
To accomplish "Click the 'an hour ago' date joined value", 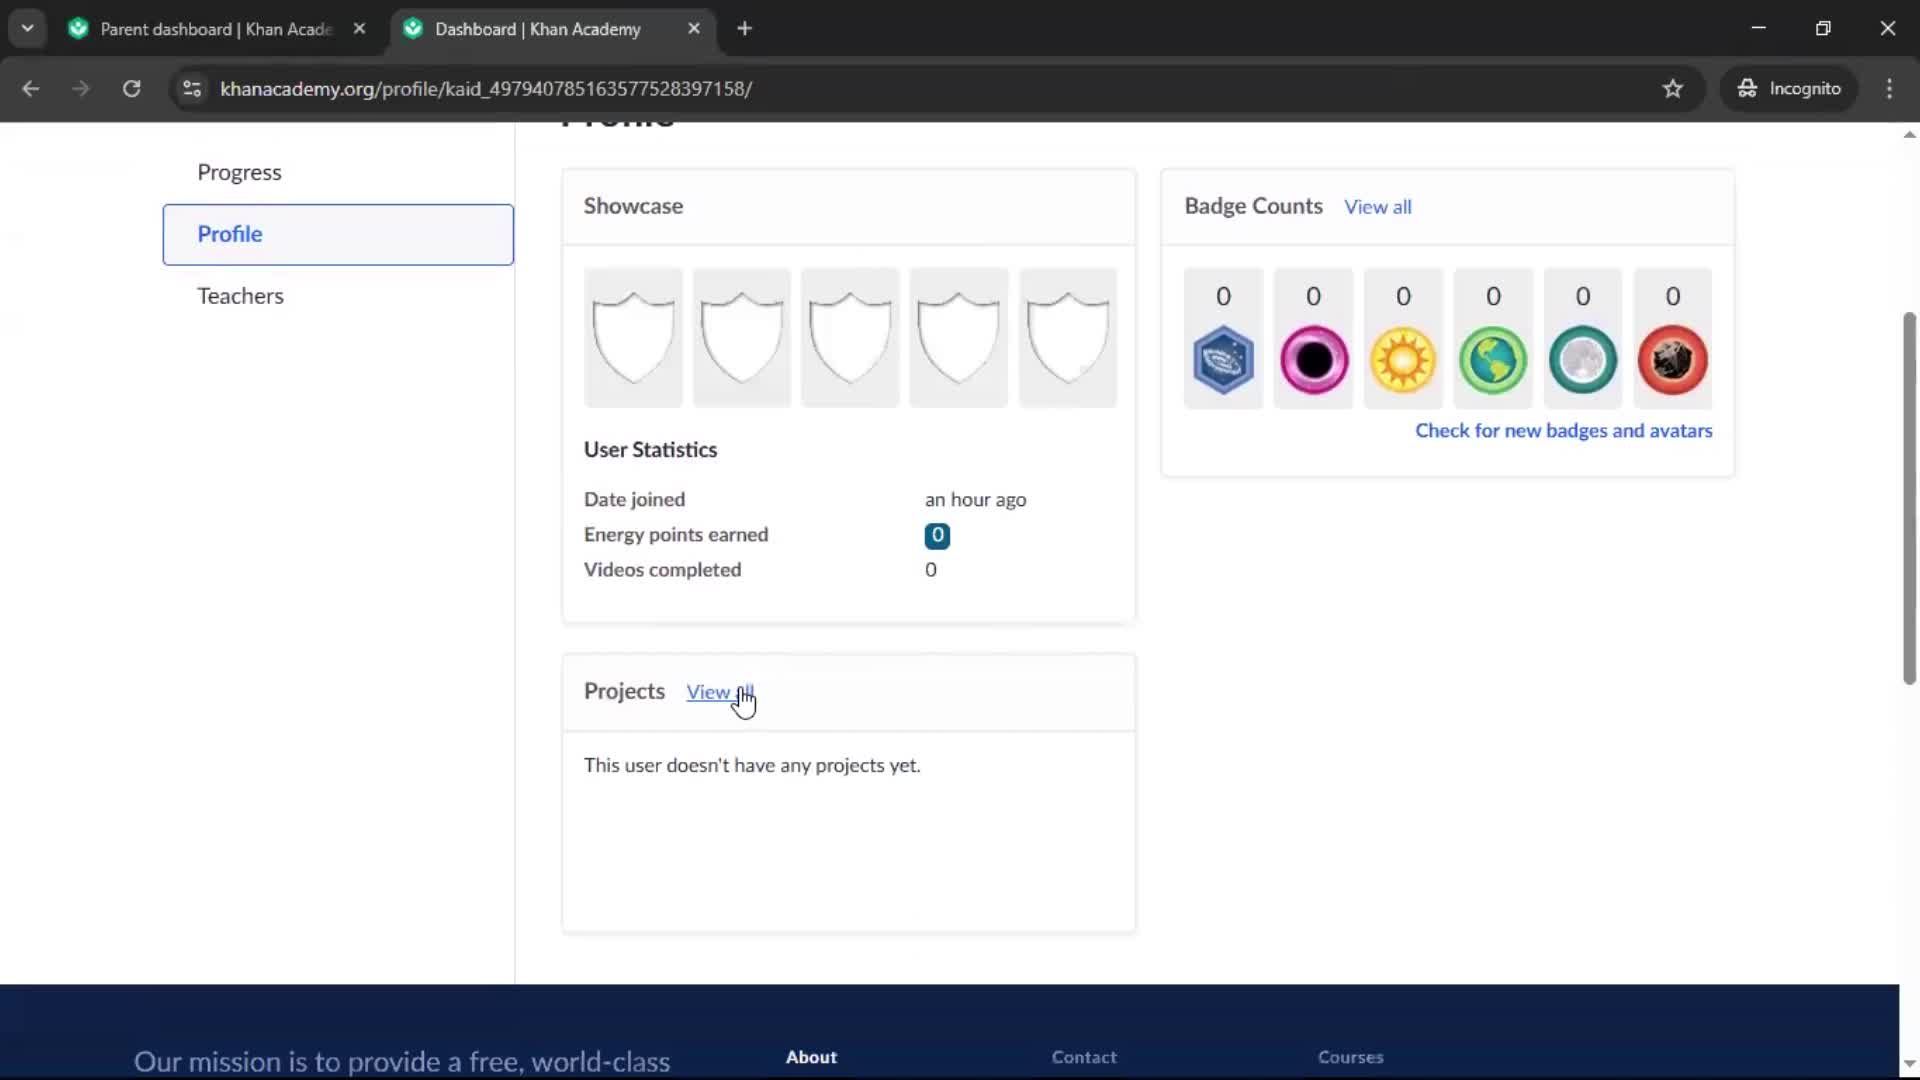I will tap(975, 500).
